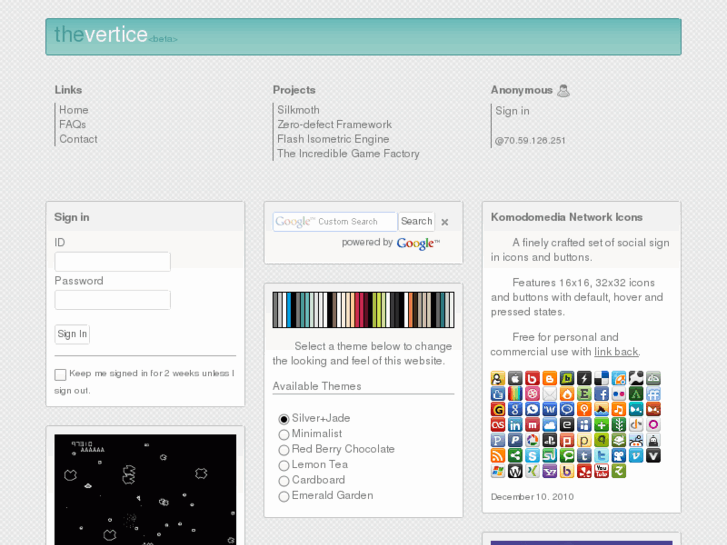Click the red Last.fm icon

498,424
